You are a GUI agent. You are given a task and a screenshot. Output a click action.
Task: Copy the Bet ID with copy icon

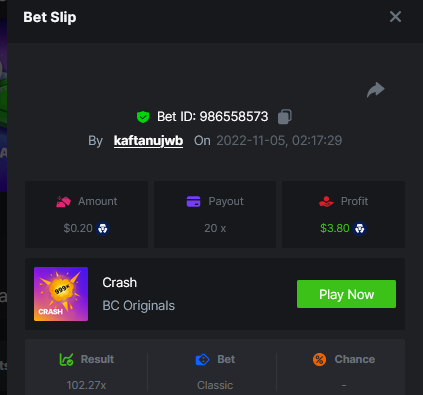(285, 117)
